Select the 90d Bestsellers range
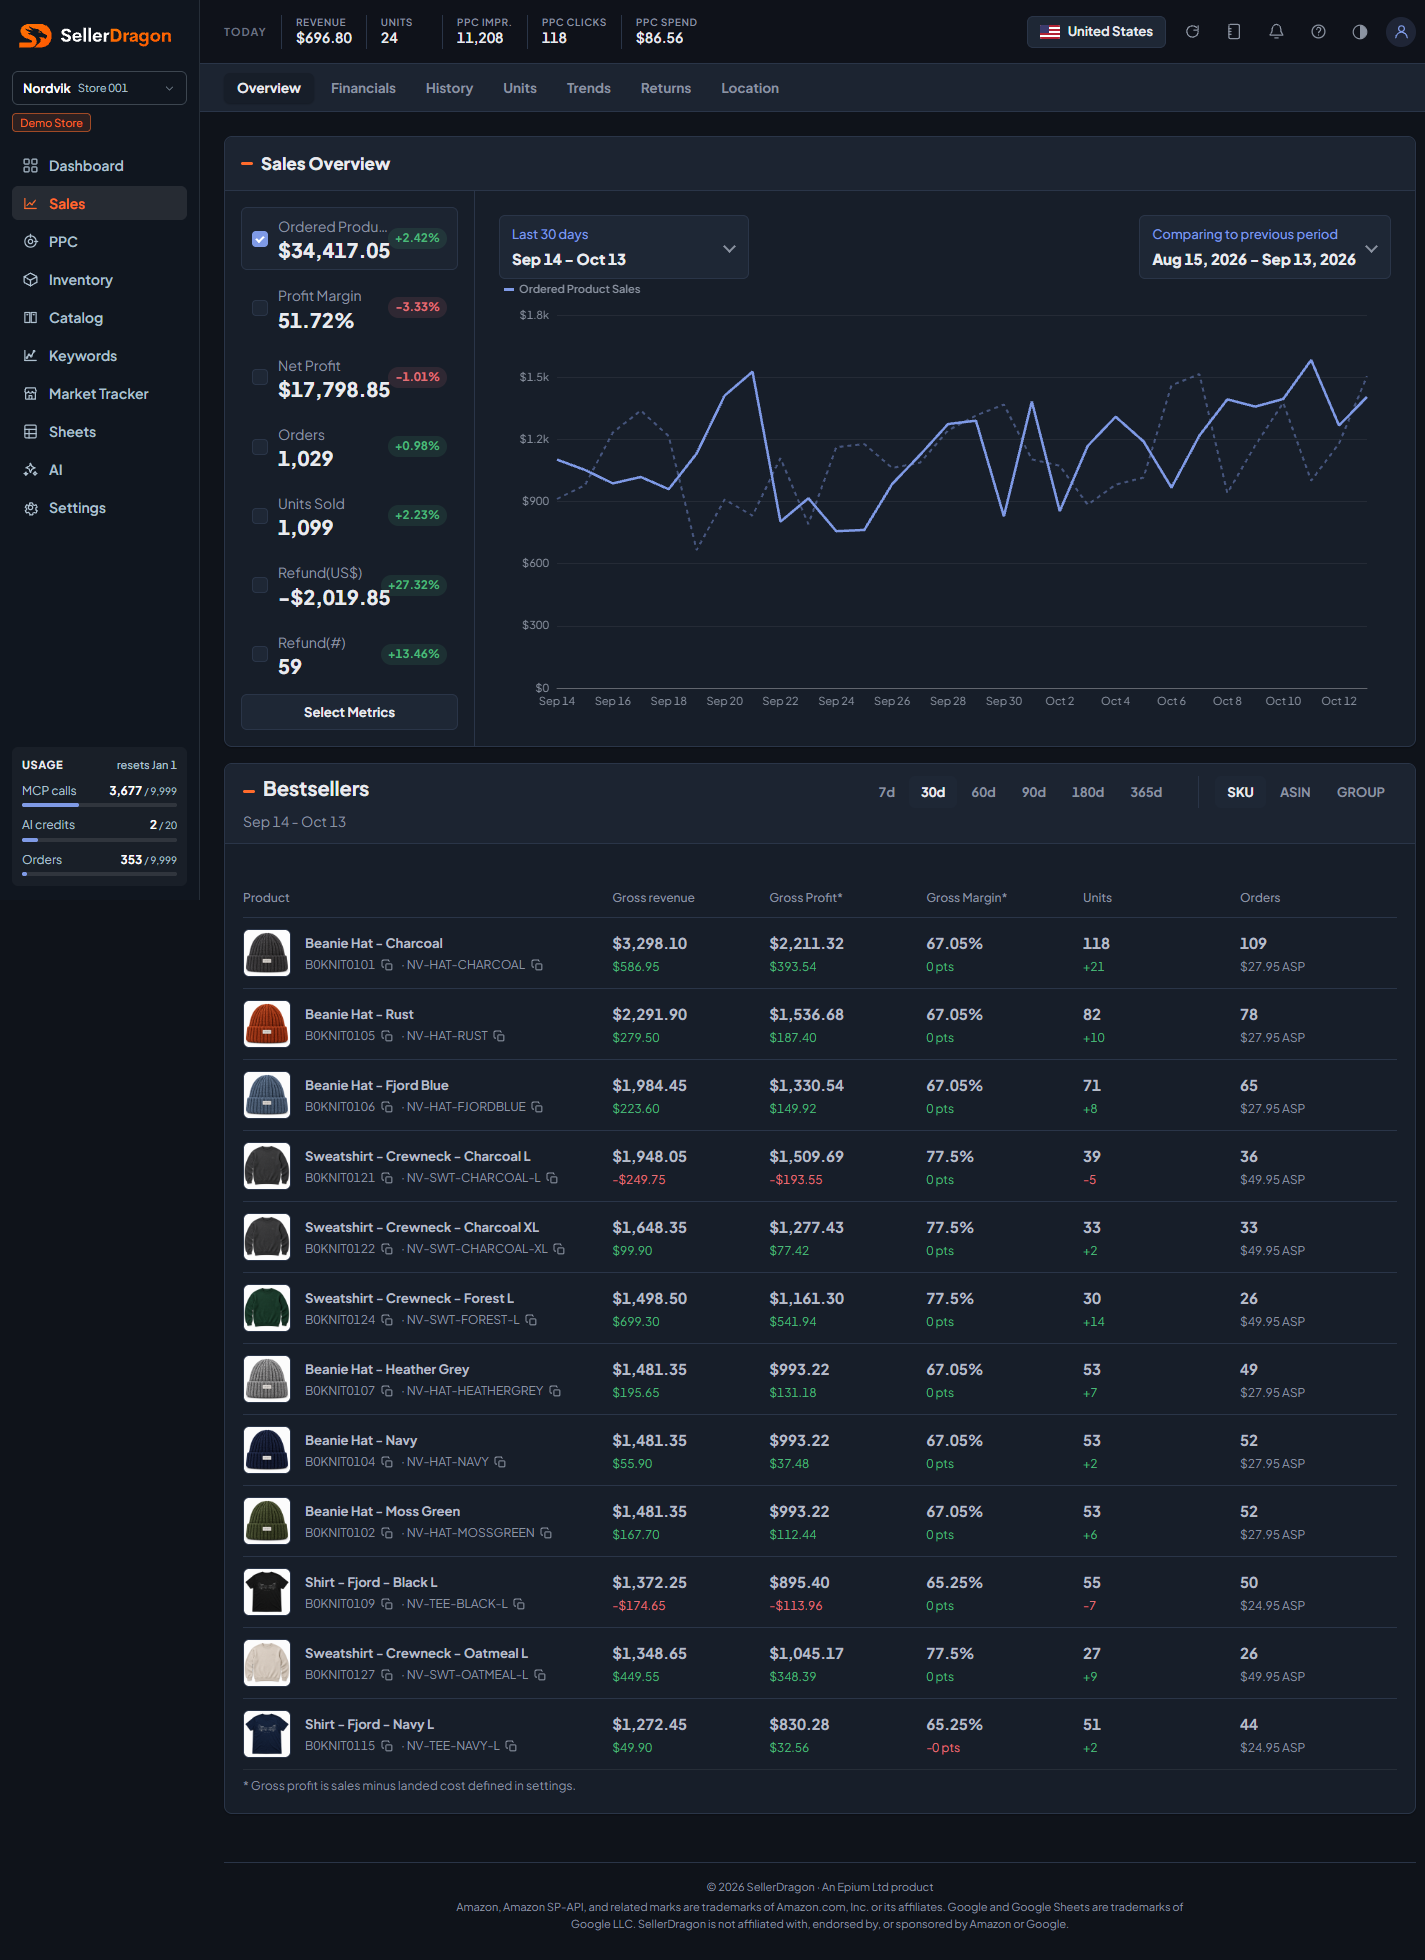 pyautogui.click(x=1034, y=792)
